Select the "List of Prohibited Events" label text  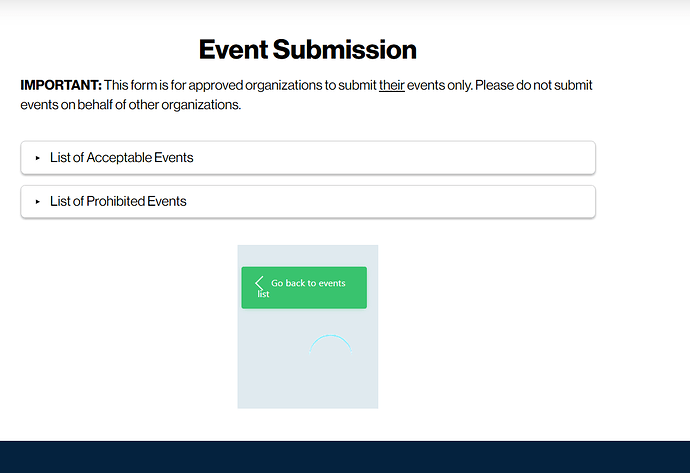[x=118, y=201]
